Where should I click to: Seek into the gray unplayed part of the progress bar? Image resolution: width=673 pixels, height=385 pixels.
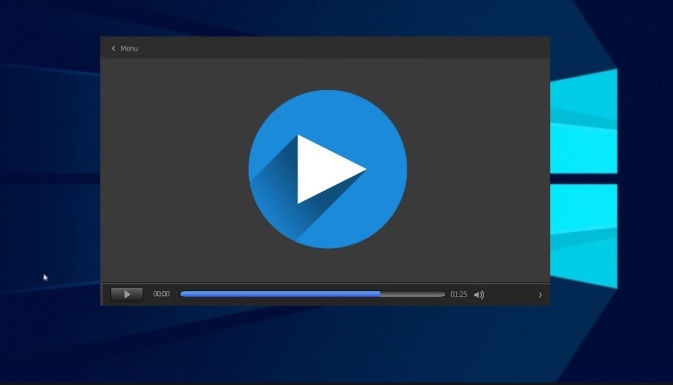point(412,294)
